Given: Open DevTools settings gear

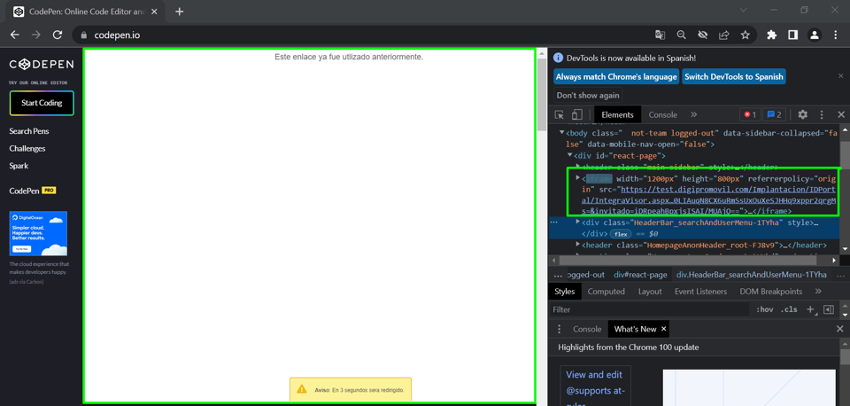Looking at the screenshot, I should pyautogui.click(x=802, y=115).
